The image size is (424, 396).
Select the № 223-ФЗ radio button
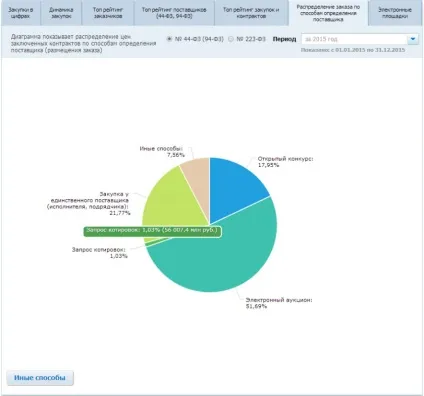point(231,39)
